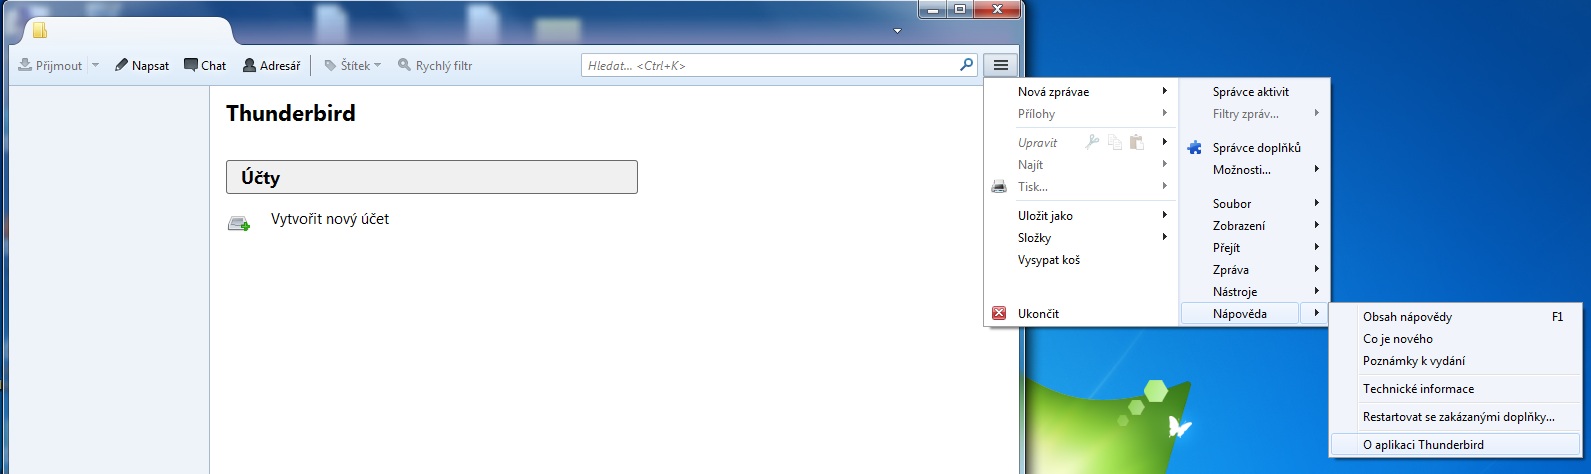Screen dimensions: 1591x474
Task: Open the Přejít submenu
Action: click(x=1254, y=247)
